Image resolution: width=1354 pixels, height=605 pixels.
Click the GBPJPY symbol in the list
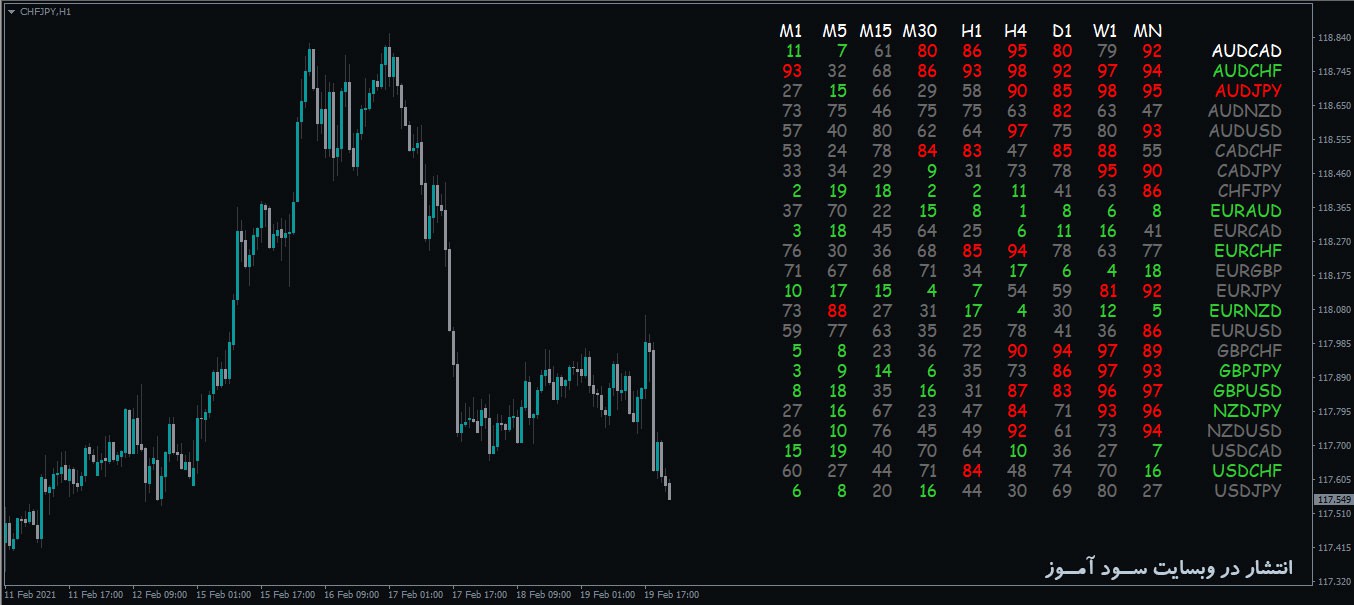click(x=1246, y=371)
